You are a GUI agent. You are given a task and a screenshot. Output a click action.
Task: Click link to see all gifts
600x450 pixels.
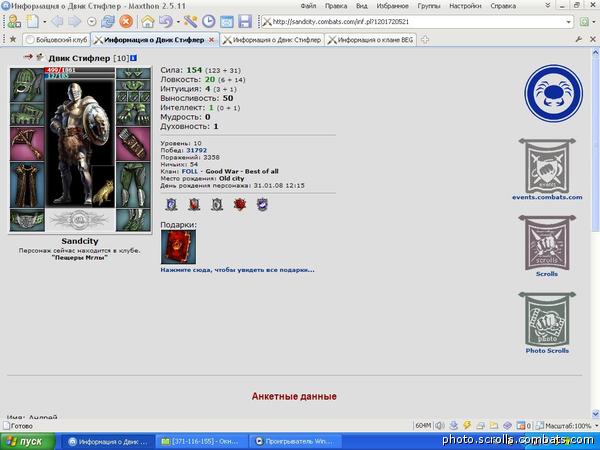(237, 270)
